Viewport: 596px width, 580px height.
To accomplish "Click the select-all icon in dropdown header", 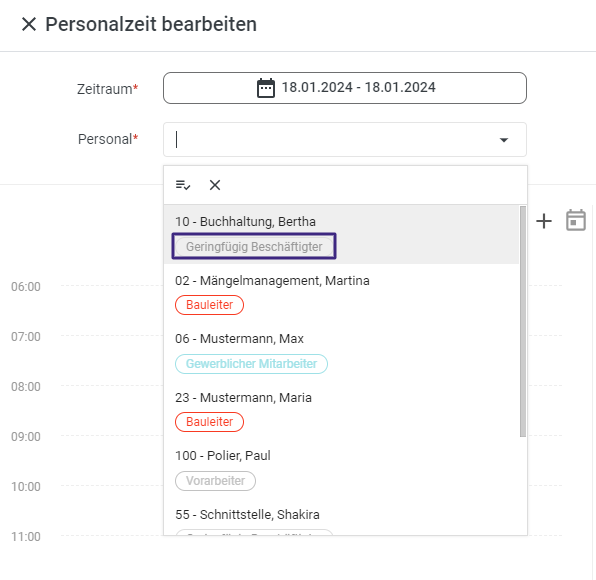I will [183, 185].
